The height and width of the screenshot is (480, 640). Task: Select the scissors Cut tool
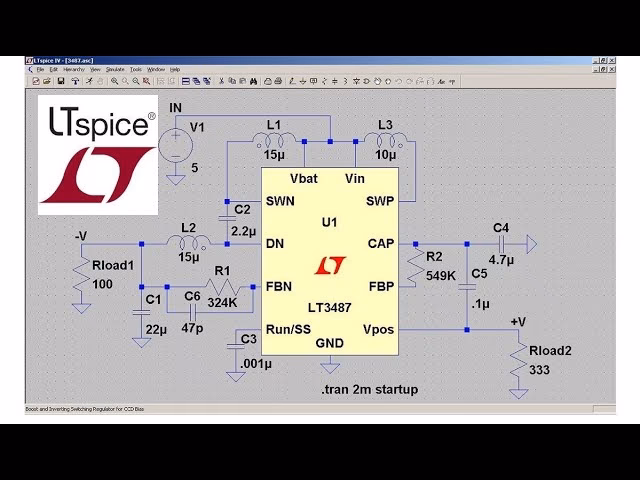(x=221, y=81)
